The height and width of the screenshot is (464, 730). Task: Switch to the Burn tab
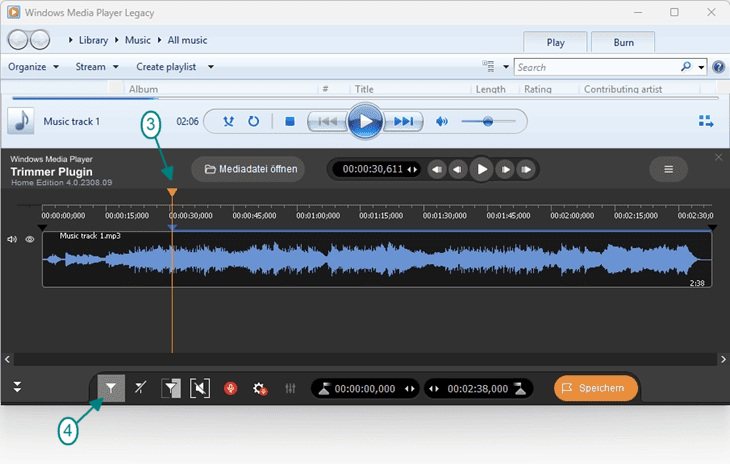pyautogui.click(x=623, y=42)
